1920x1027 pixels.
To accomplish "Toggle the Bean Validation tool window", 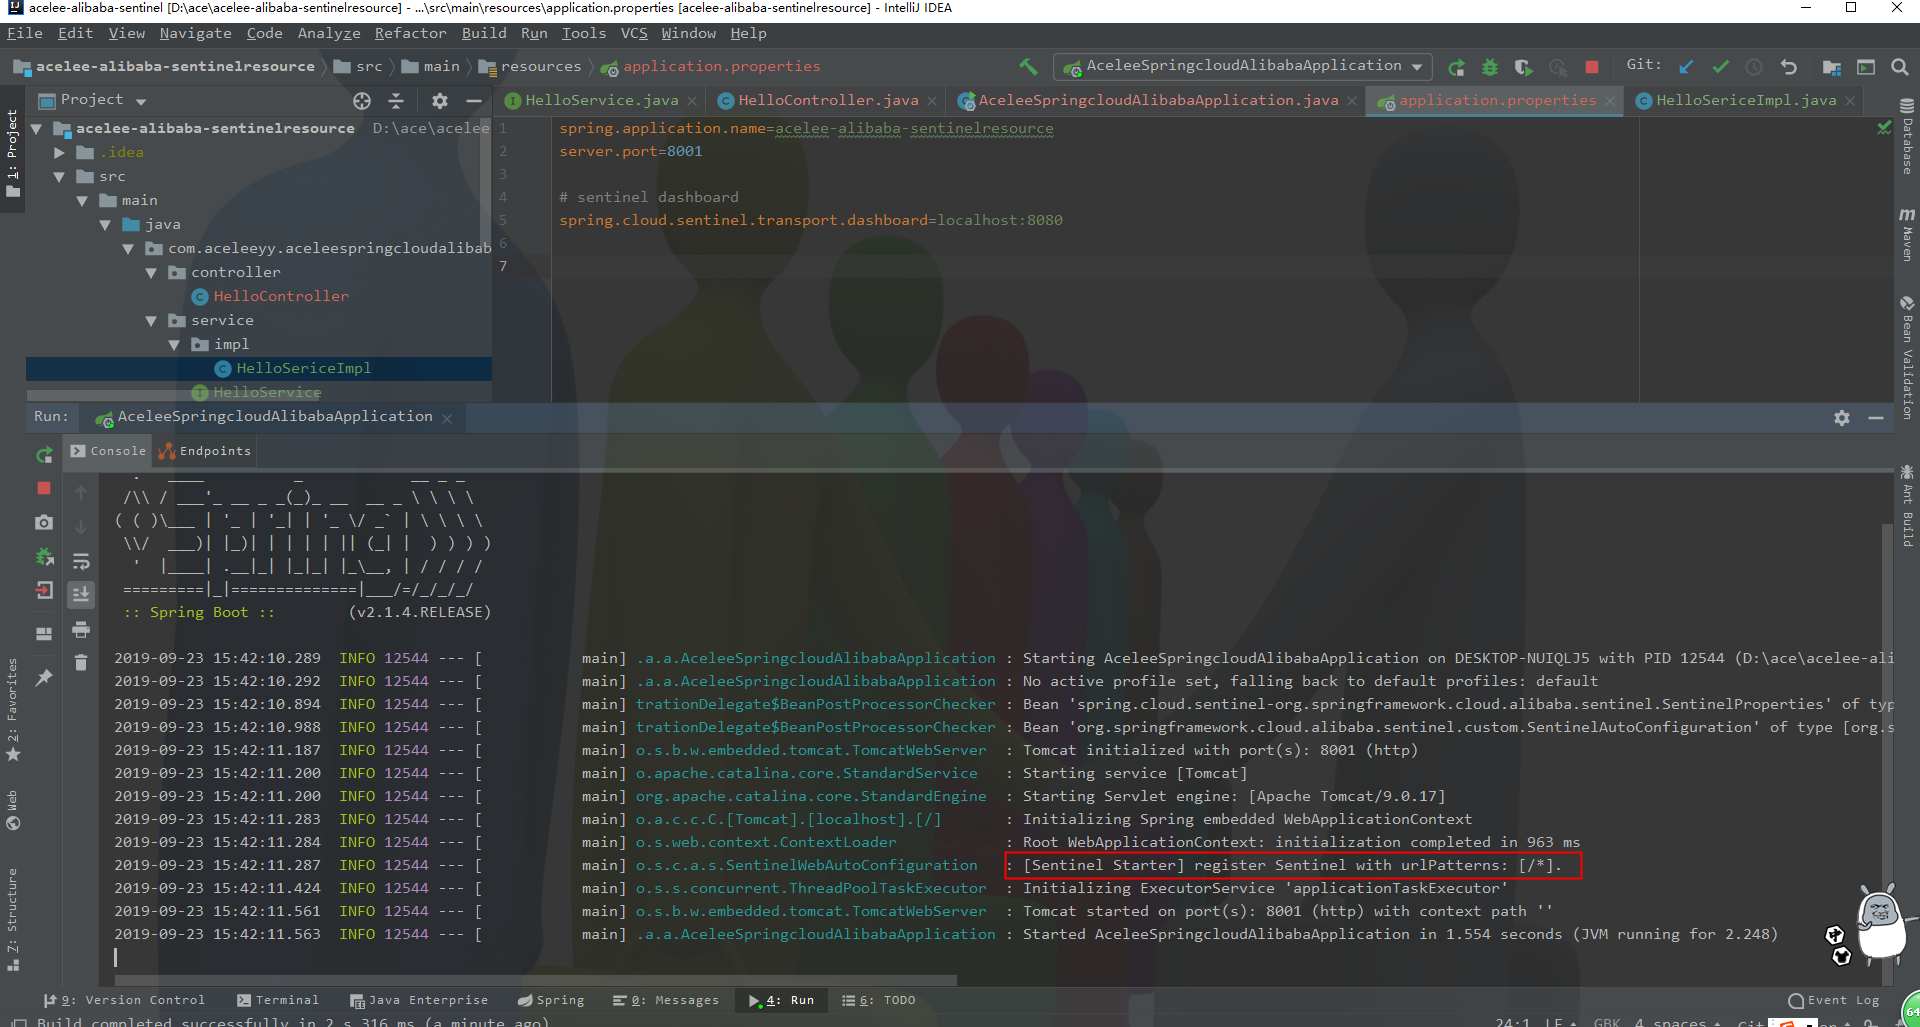I will pyautogui.click(x=1907, y=357).
